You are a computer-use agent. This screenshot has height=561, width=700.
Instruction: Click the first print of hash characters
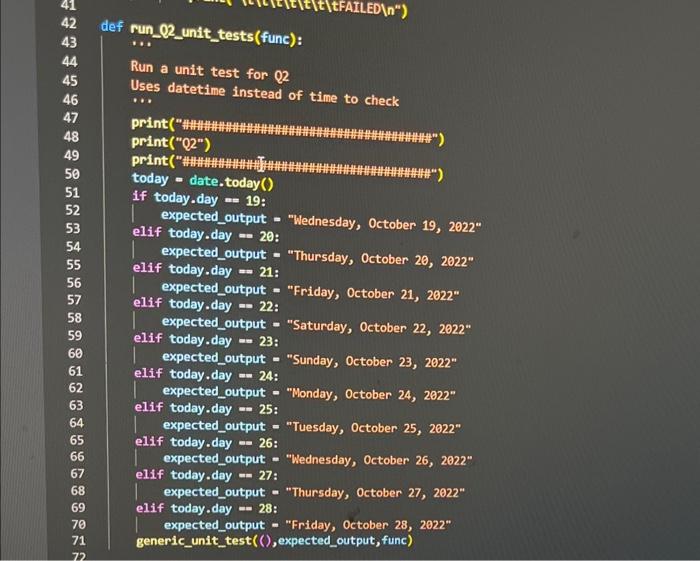288,131
